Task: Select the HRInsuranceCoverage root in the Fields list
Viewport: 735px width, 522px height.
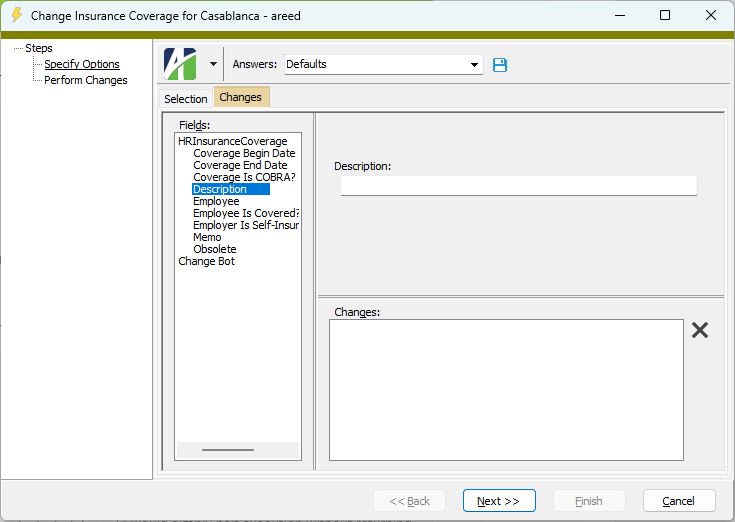Action: pos(232,141)
